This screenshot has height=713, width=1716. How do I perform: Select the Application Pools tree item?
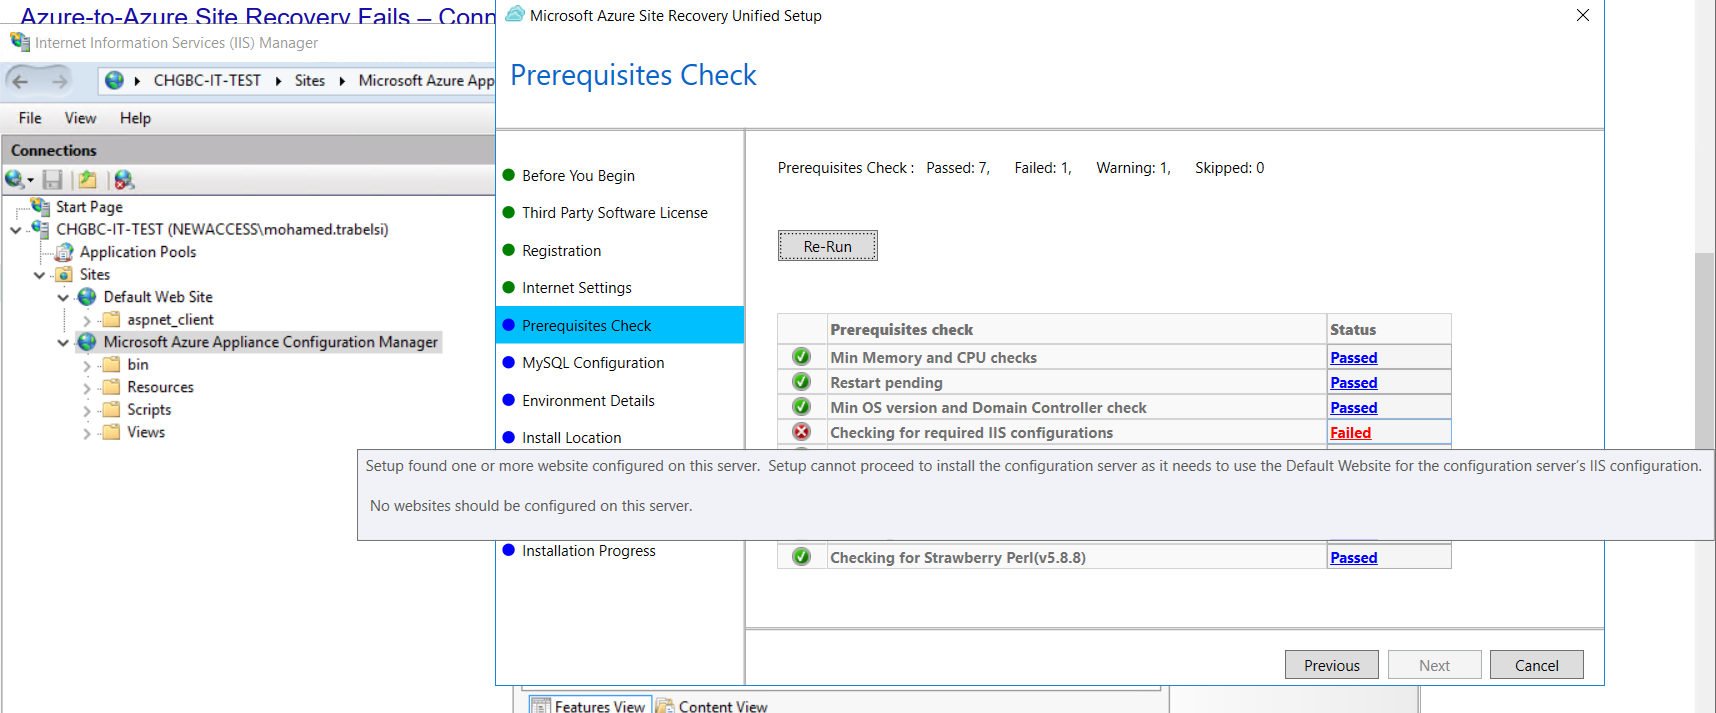138,252
